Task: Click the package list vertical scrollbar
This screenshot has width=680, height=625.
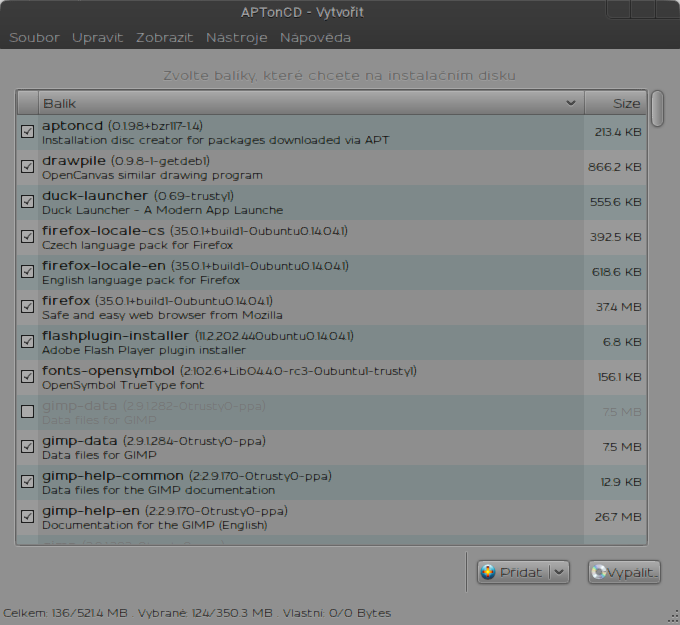Action: (657, 108)
